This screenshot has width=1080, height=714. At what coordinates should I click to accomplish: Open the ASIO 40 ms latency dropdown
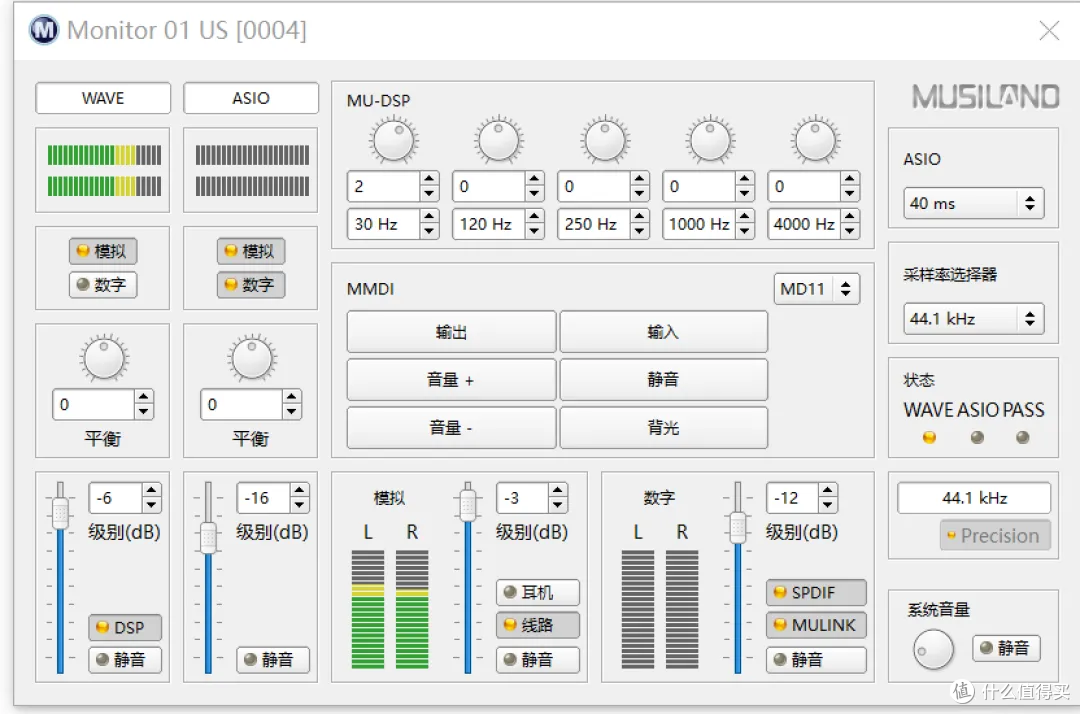coord(973,203)
